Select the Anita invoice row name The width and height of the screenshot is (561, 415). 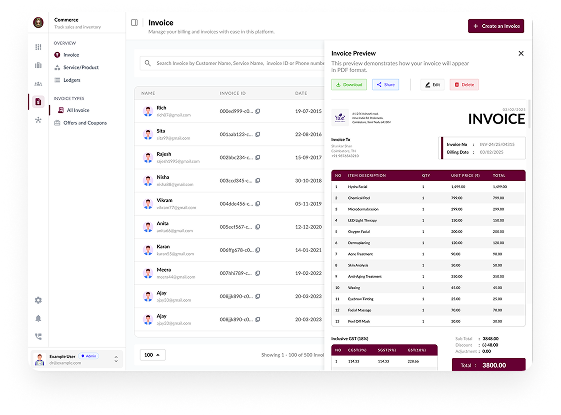[162, 224]
